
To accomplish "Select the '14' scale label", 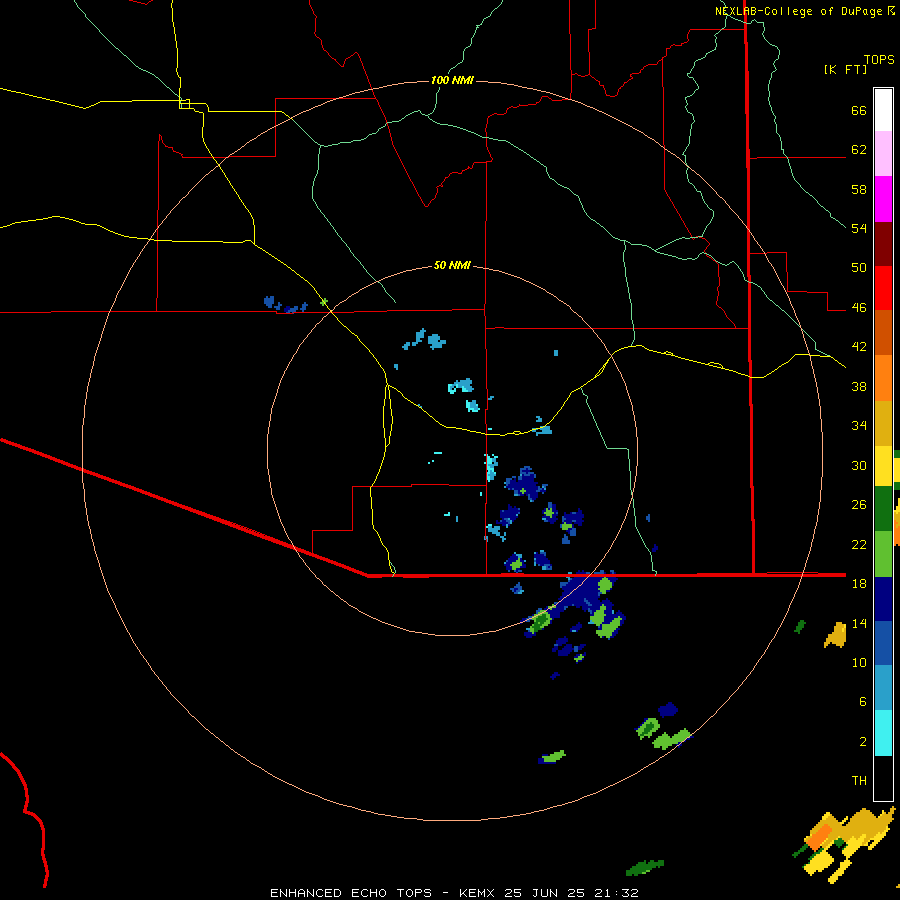I will [x=859, y=623].
